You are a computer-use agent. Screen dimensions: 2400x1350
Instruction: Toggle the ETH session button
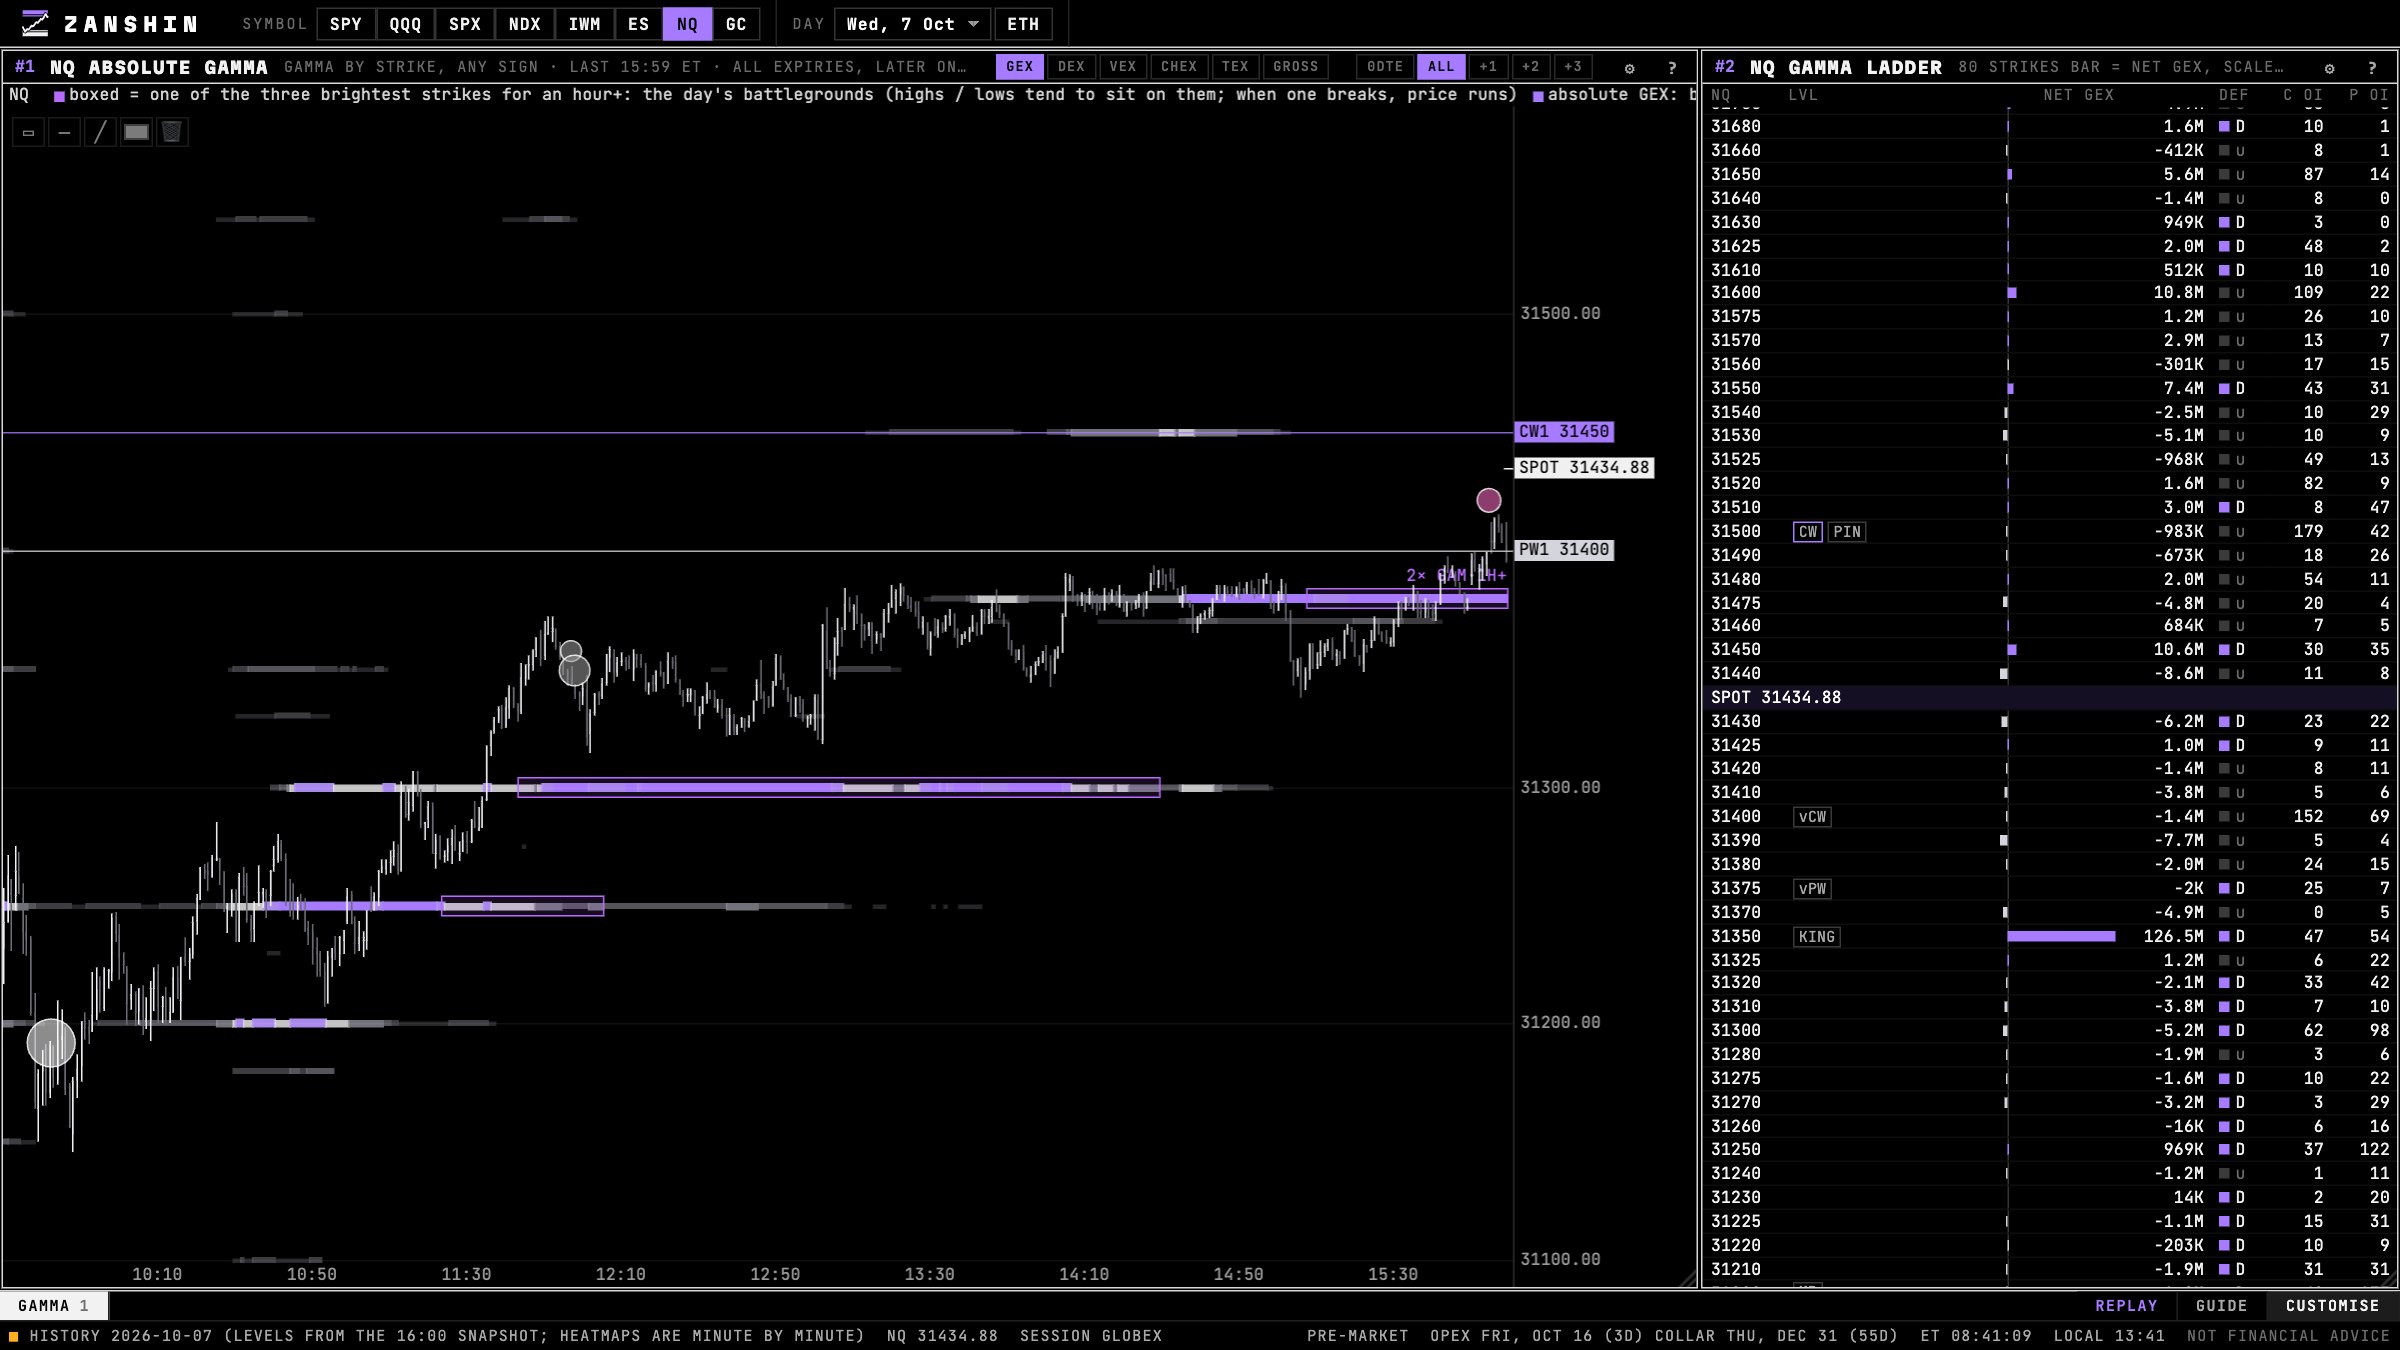[x=1023, y=24]
